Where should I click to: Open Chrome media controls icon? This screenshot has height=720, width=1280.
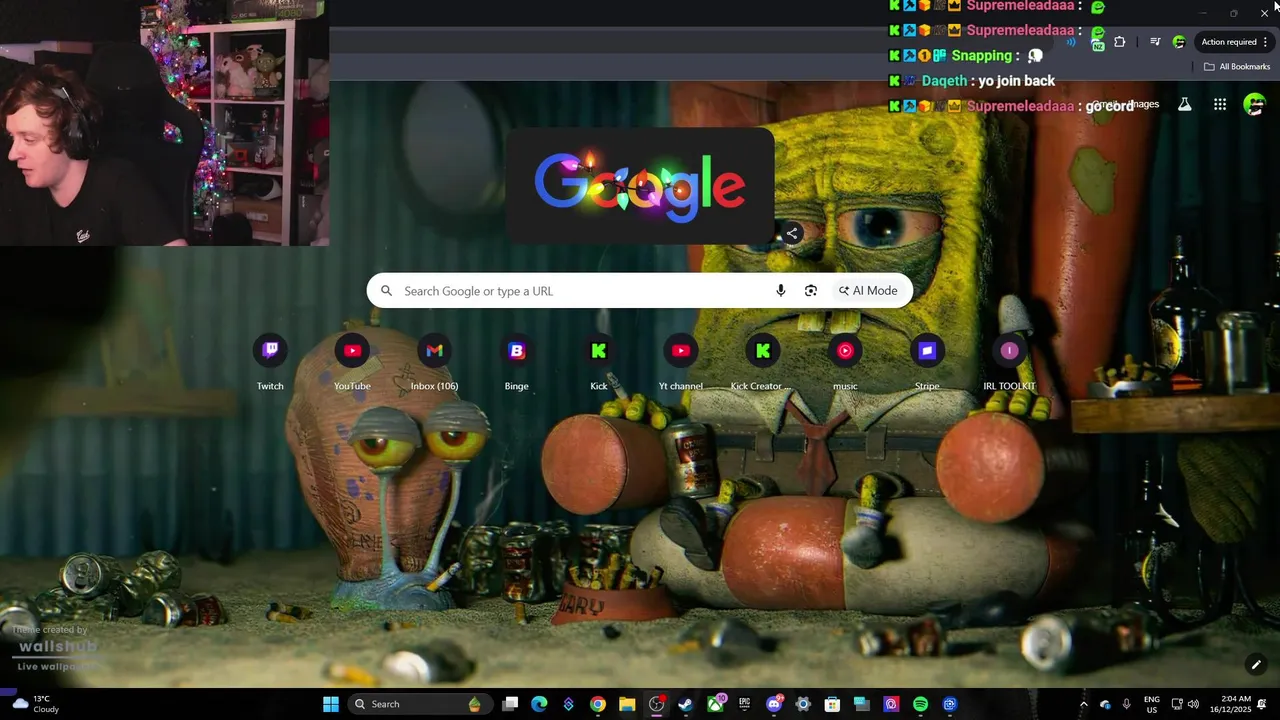click(1155, 42)
